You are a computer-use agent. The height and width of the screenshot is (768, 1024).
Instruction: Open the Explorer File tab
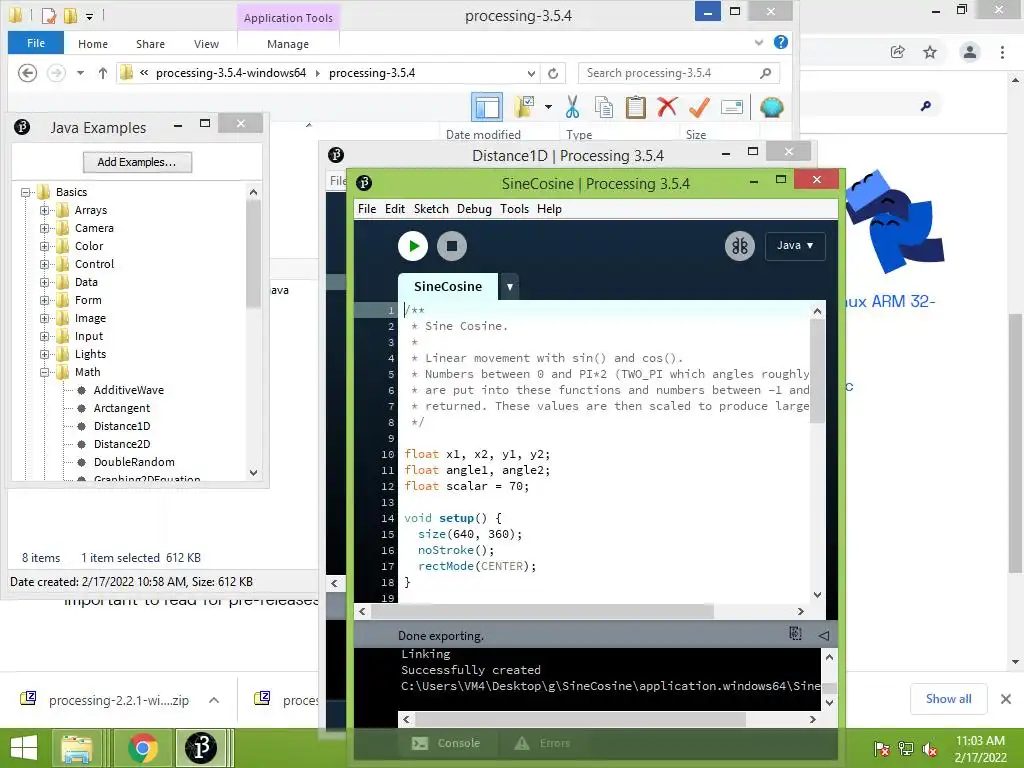(36, 43)
